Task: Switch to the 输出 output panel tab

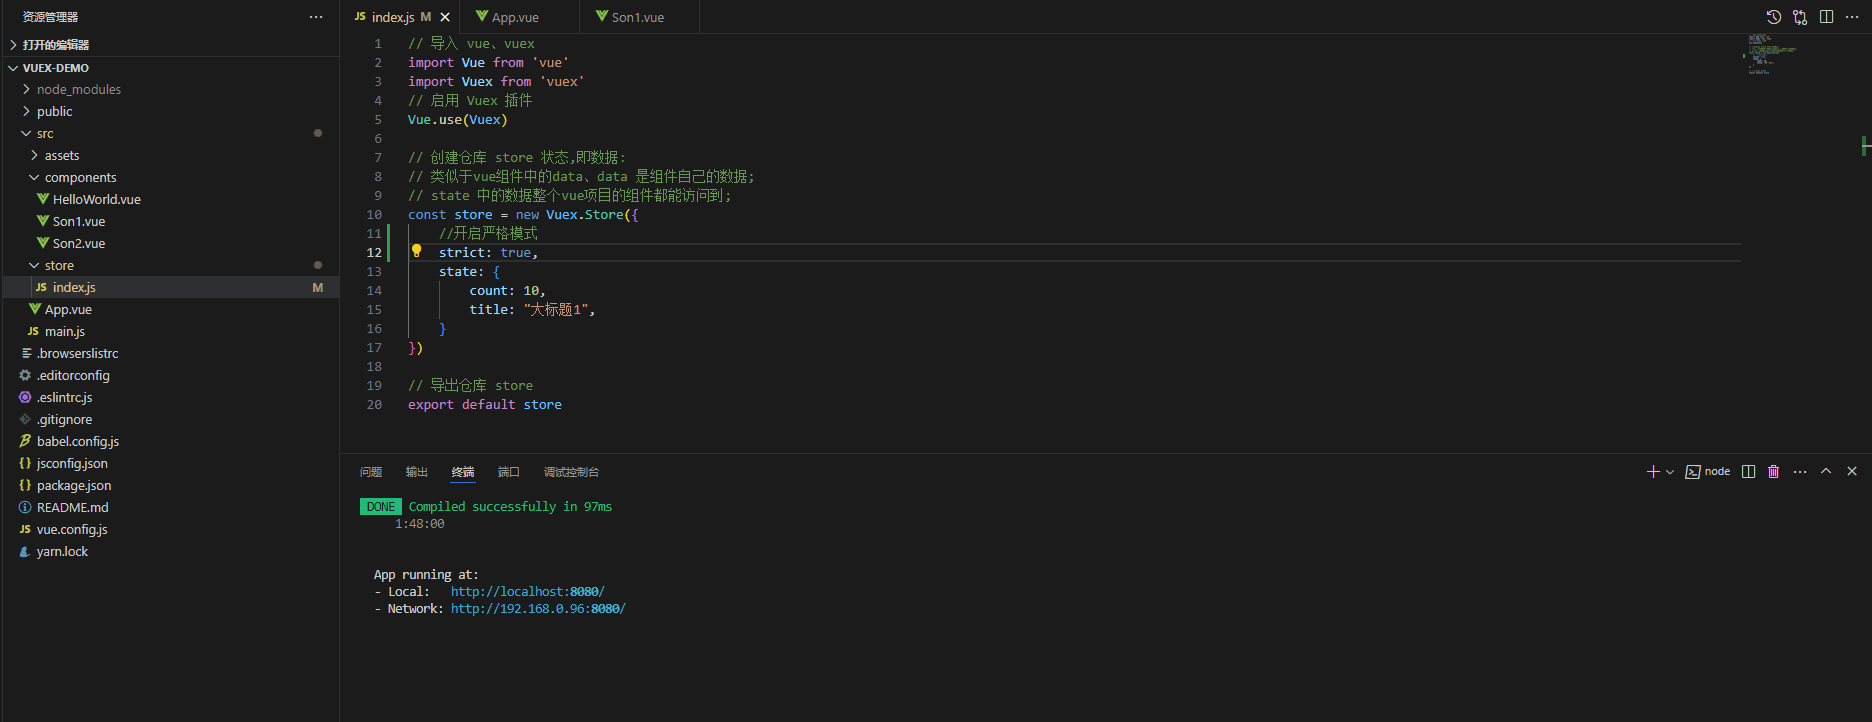Action: [417, 472]
